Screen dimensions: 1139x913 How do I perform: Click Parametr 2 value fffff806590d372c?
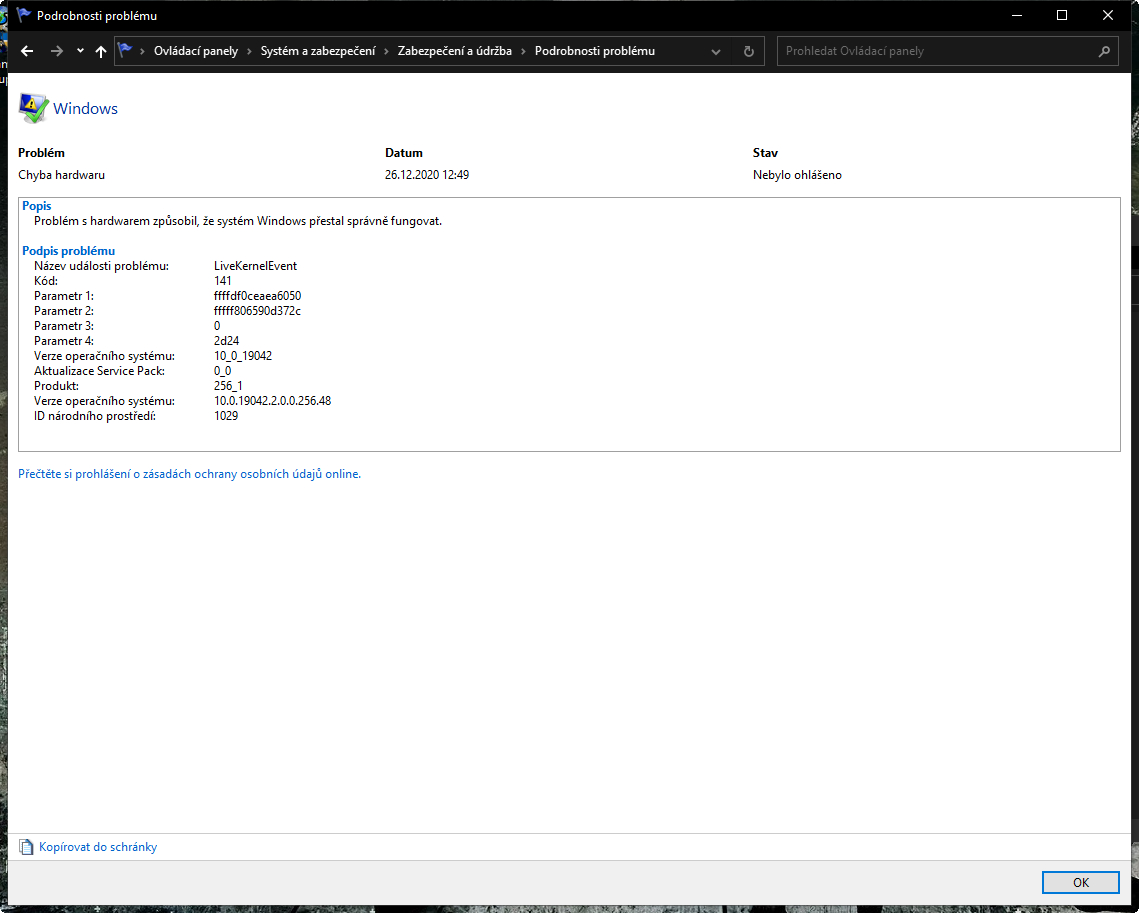[x=257, y=311]
